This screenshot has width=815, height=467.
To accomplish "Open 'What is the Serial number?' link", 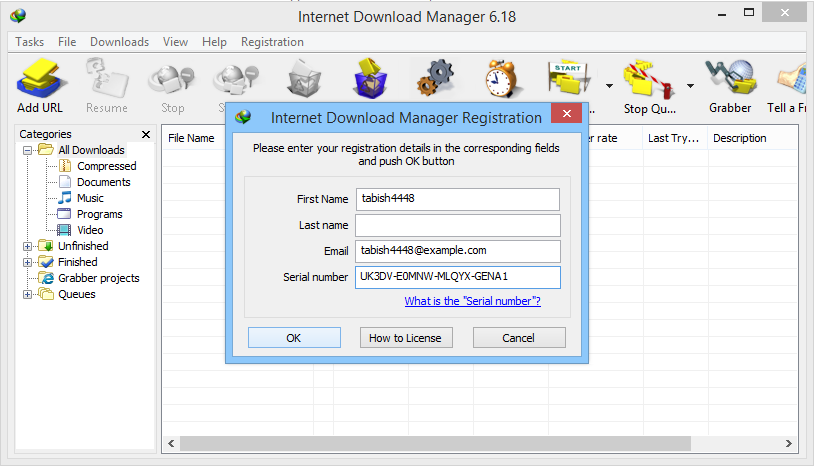I will tap(472, 301).
